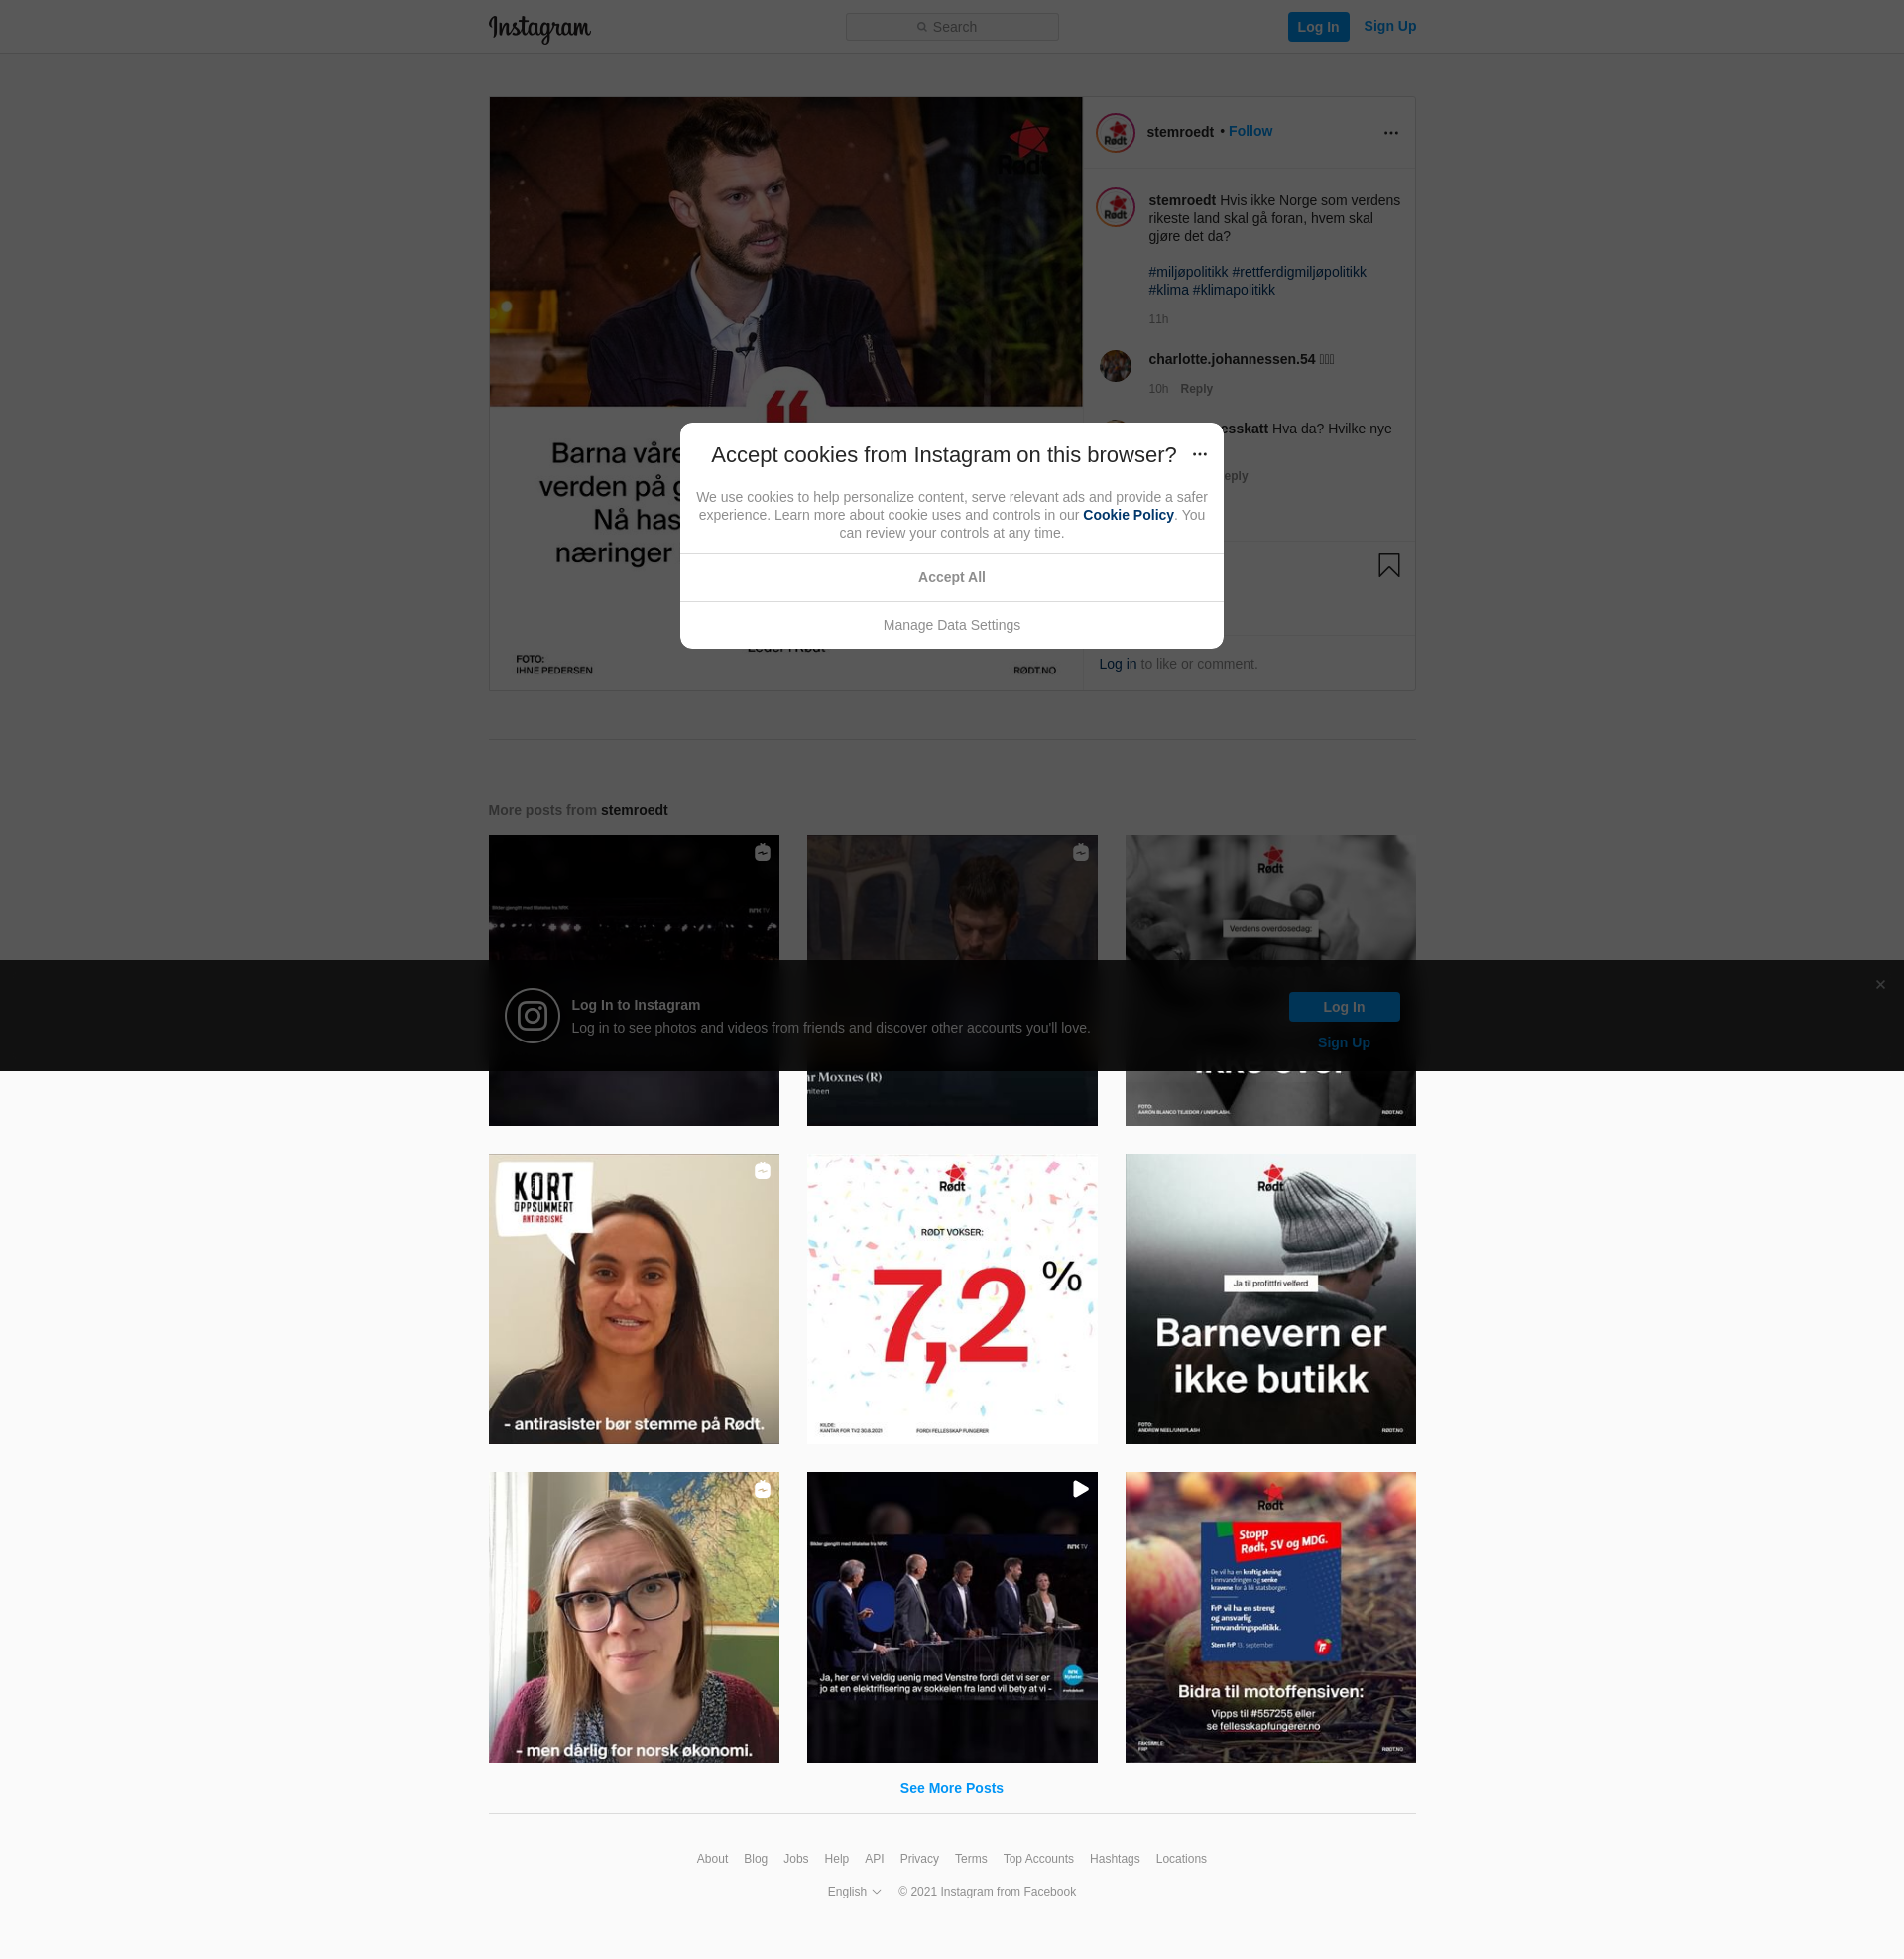1904x1959 pixels.
Task: Click the Instagram logo in header
Action: click(539, 28)
